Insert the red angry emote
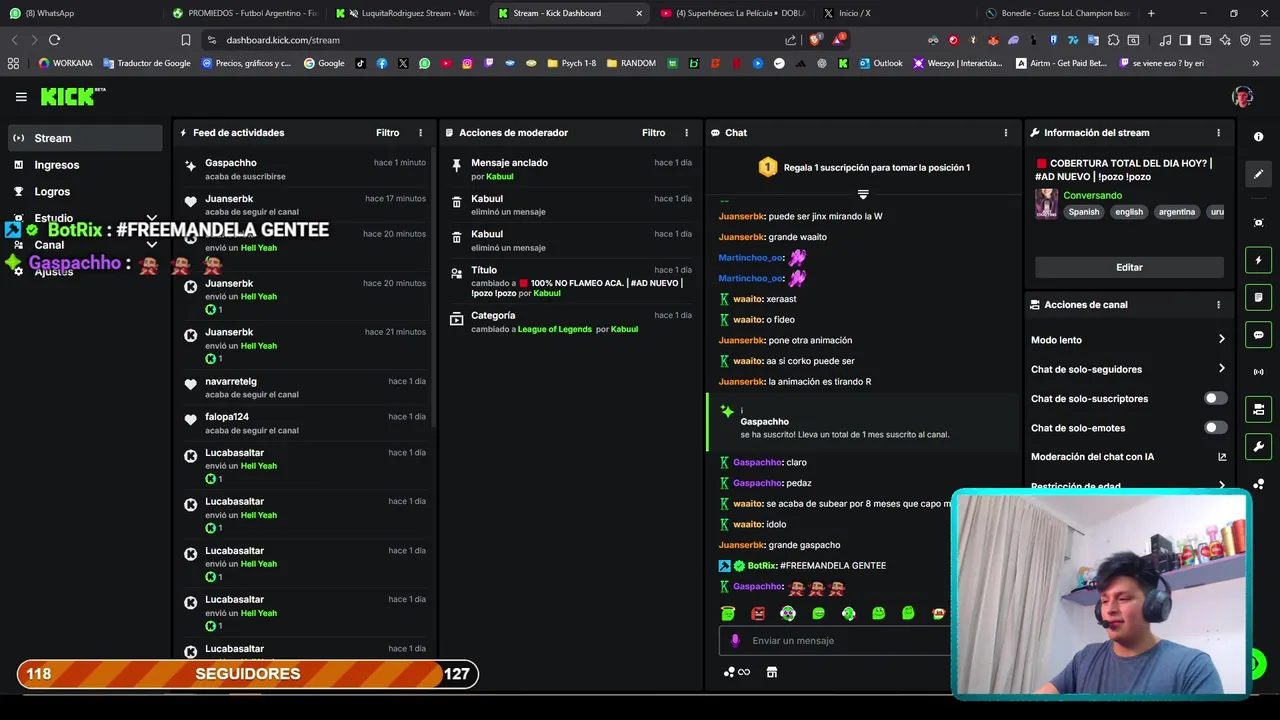The width and height of the screenshot is (1280, 720). [x=758, y=613]
